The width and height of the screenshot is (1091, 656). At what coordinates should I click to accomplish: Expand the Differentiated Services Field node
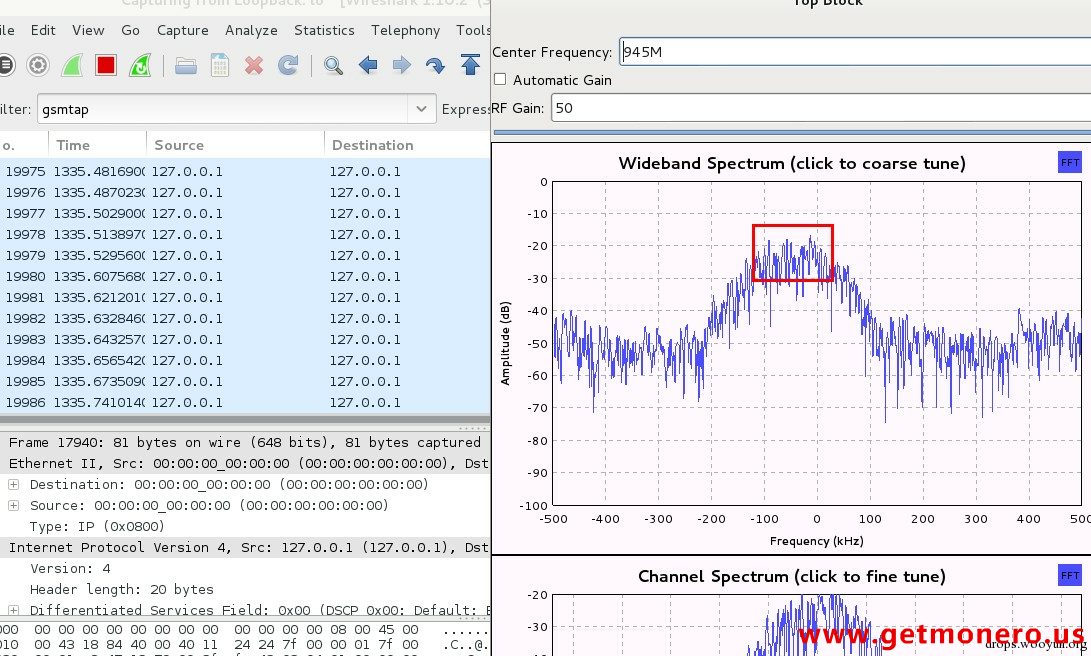(x=14, y=610)
